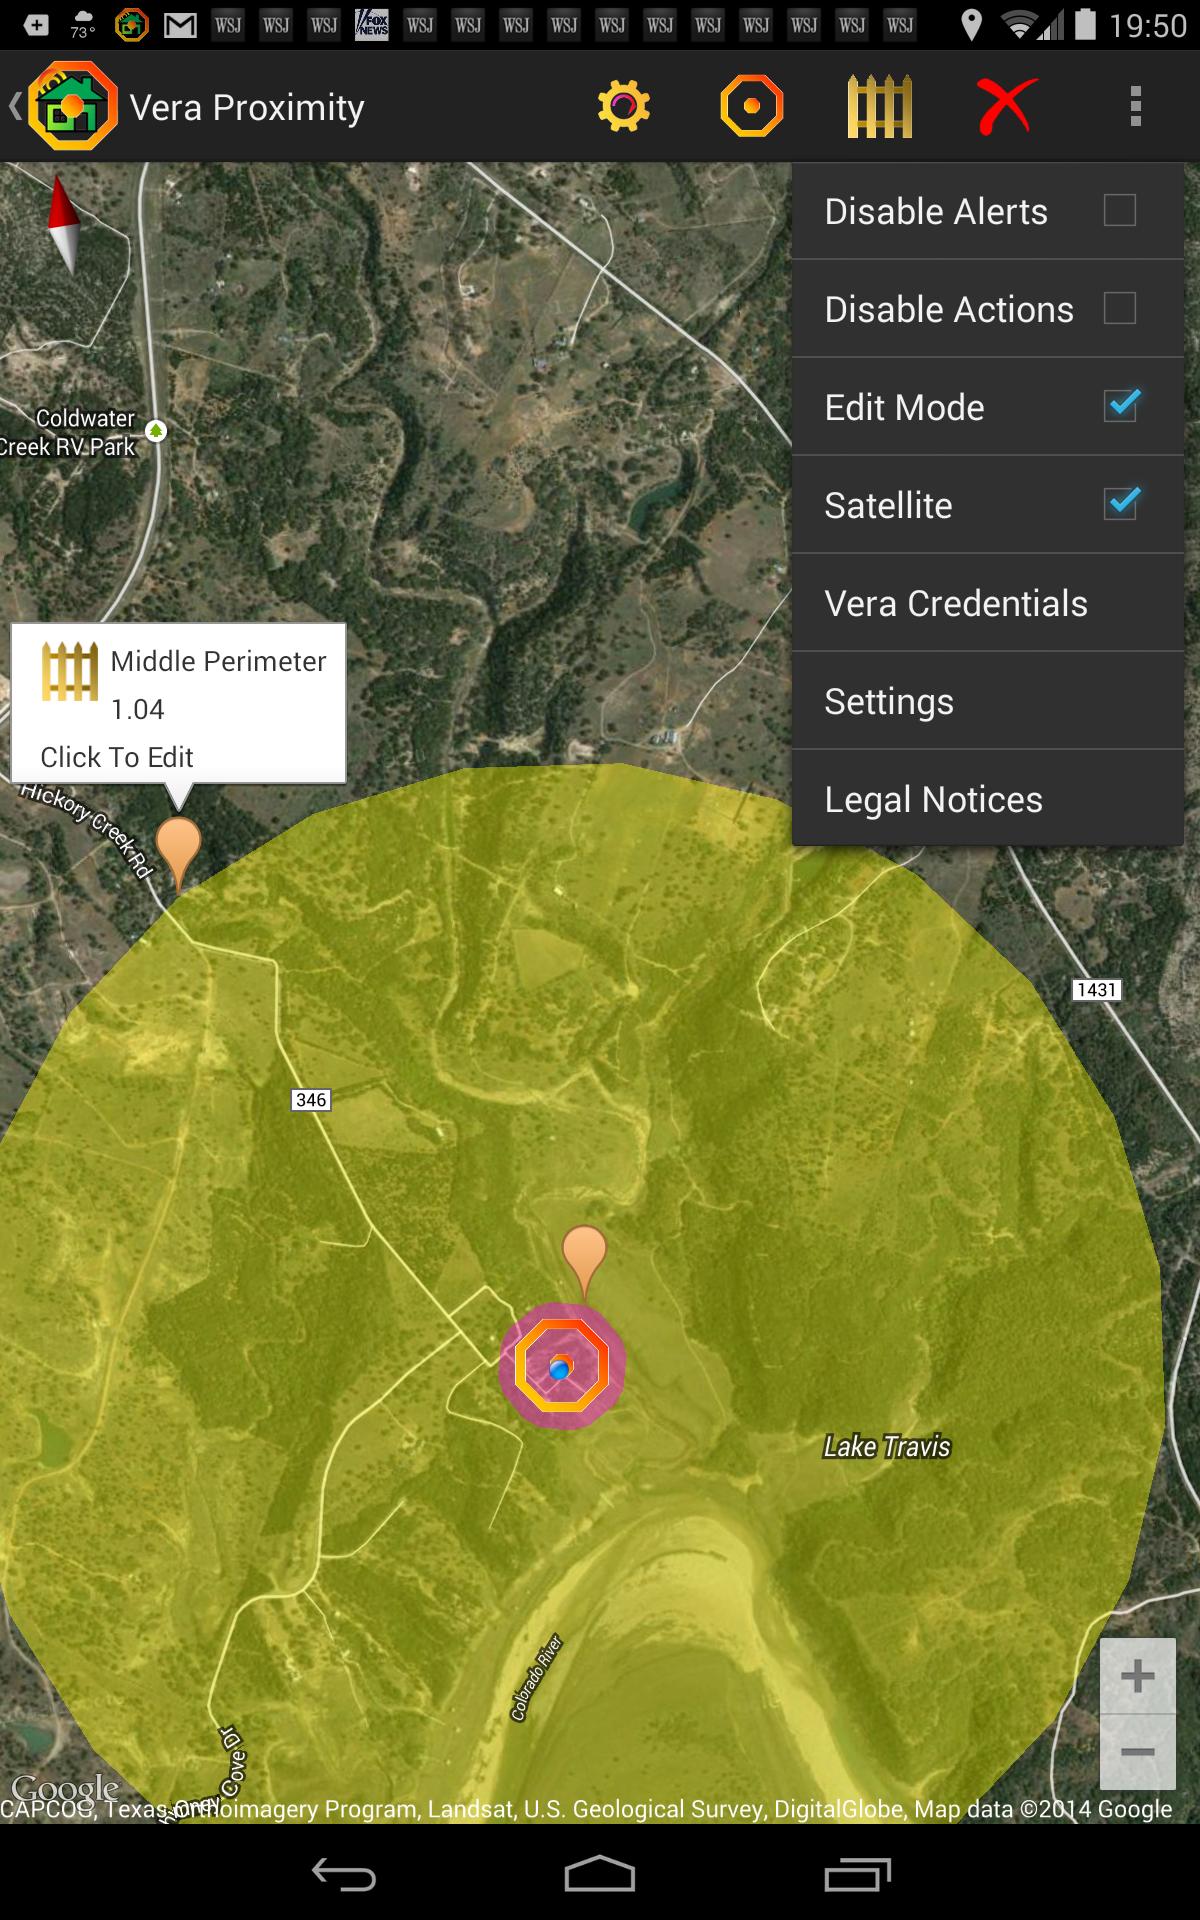Tap the 1431 road shield label
Image resolution: width=1200 pixels, height=1920 pixels.
click(x=1096, y=990)
